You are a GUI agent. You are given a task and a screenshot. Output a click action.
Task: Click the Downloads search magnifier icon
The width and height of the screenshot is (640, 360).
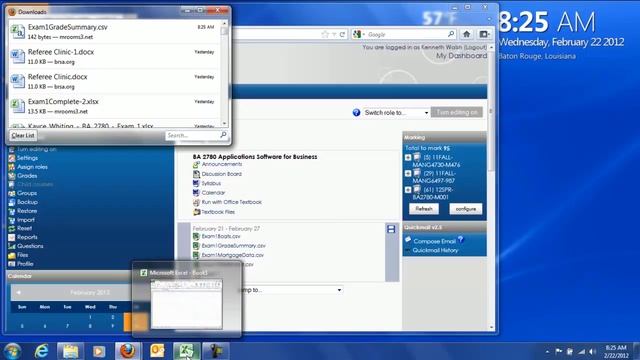223,135
